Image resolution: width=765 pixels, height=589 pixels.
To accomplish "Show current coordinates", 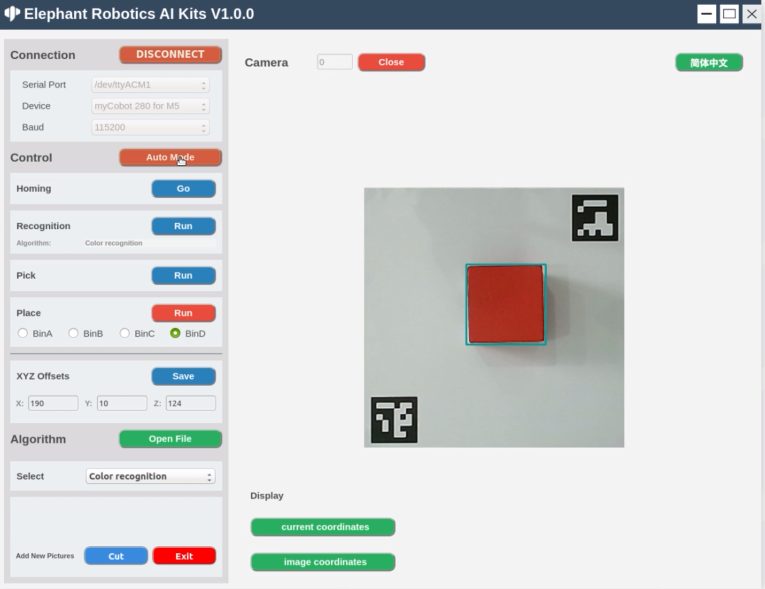I will (x=323, y=527).
